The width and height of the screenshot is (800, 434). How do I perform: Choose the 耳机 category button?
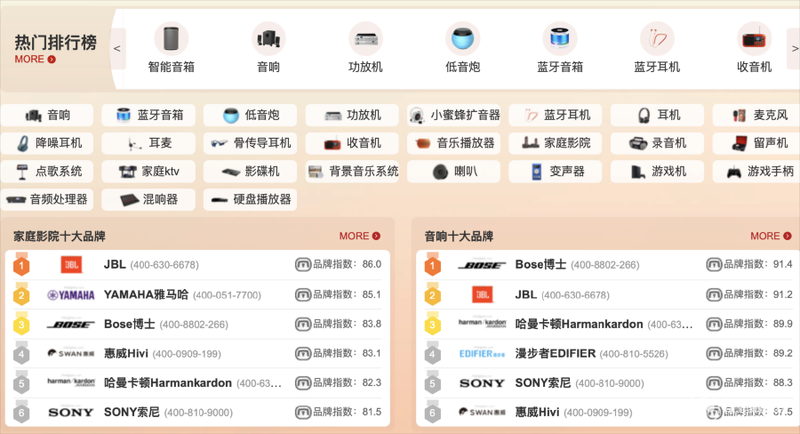coord(657,115)
